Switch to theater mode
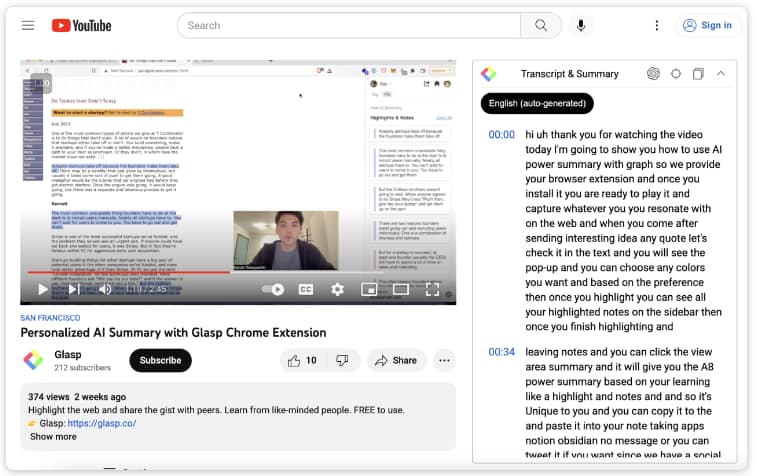 [401, 289]
